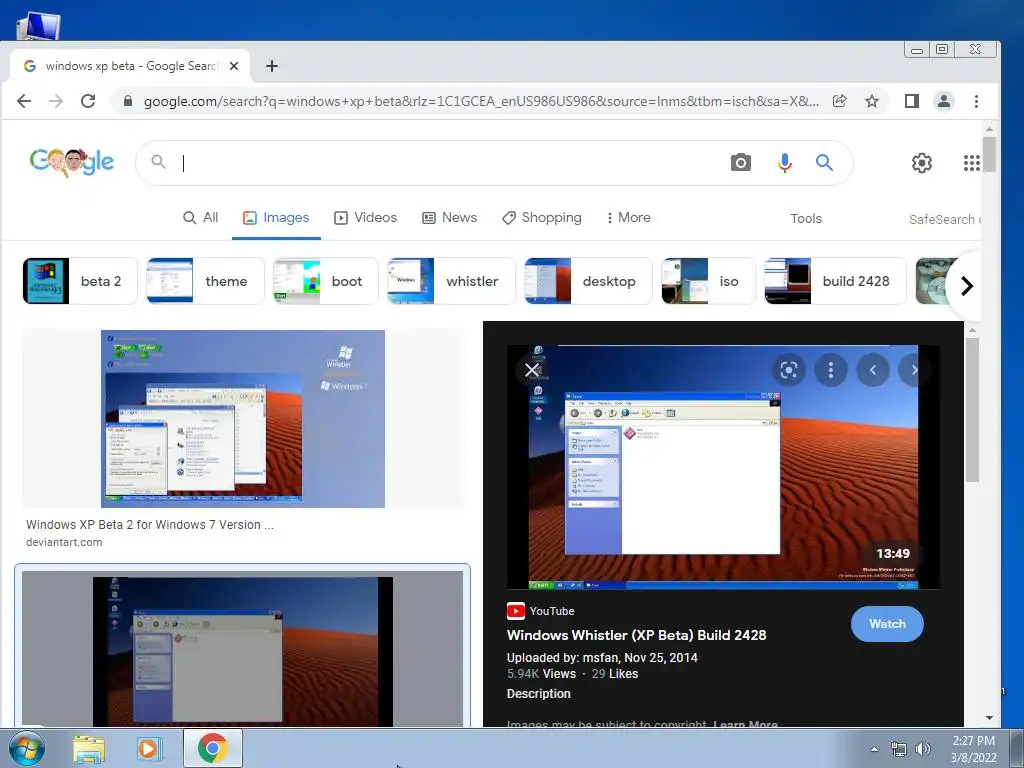Submit search with the blue magnifier icon
Screen dimensions: 1024x768
pyautogui.click(x=824, y=163)
